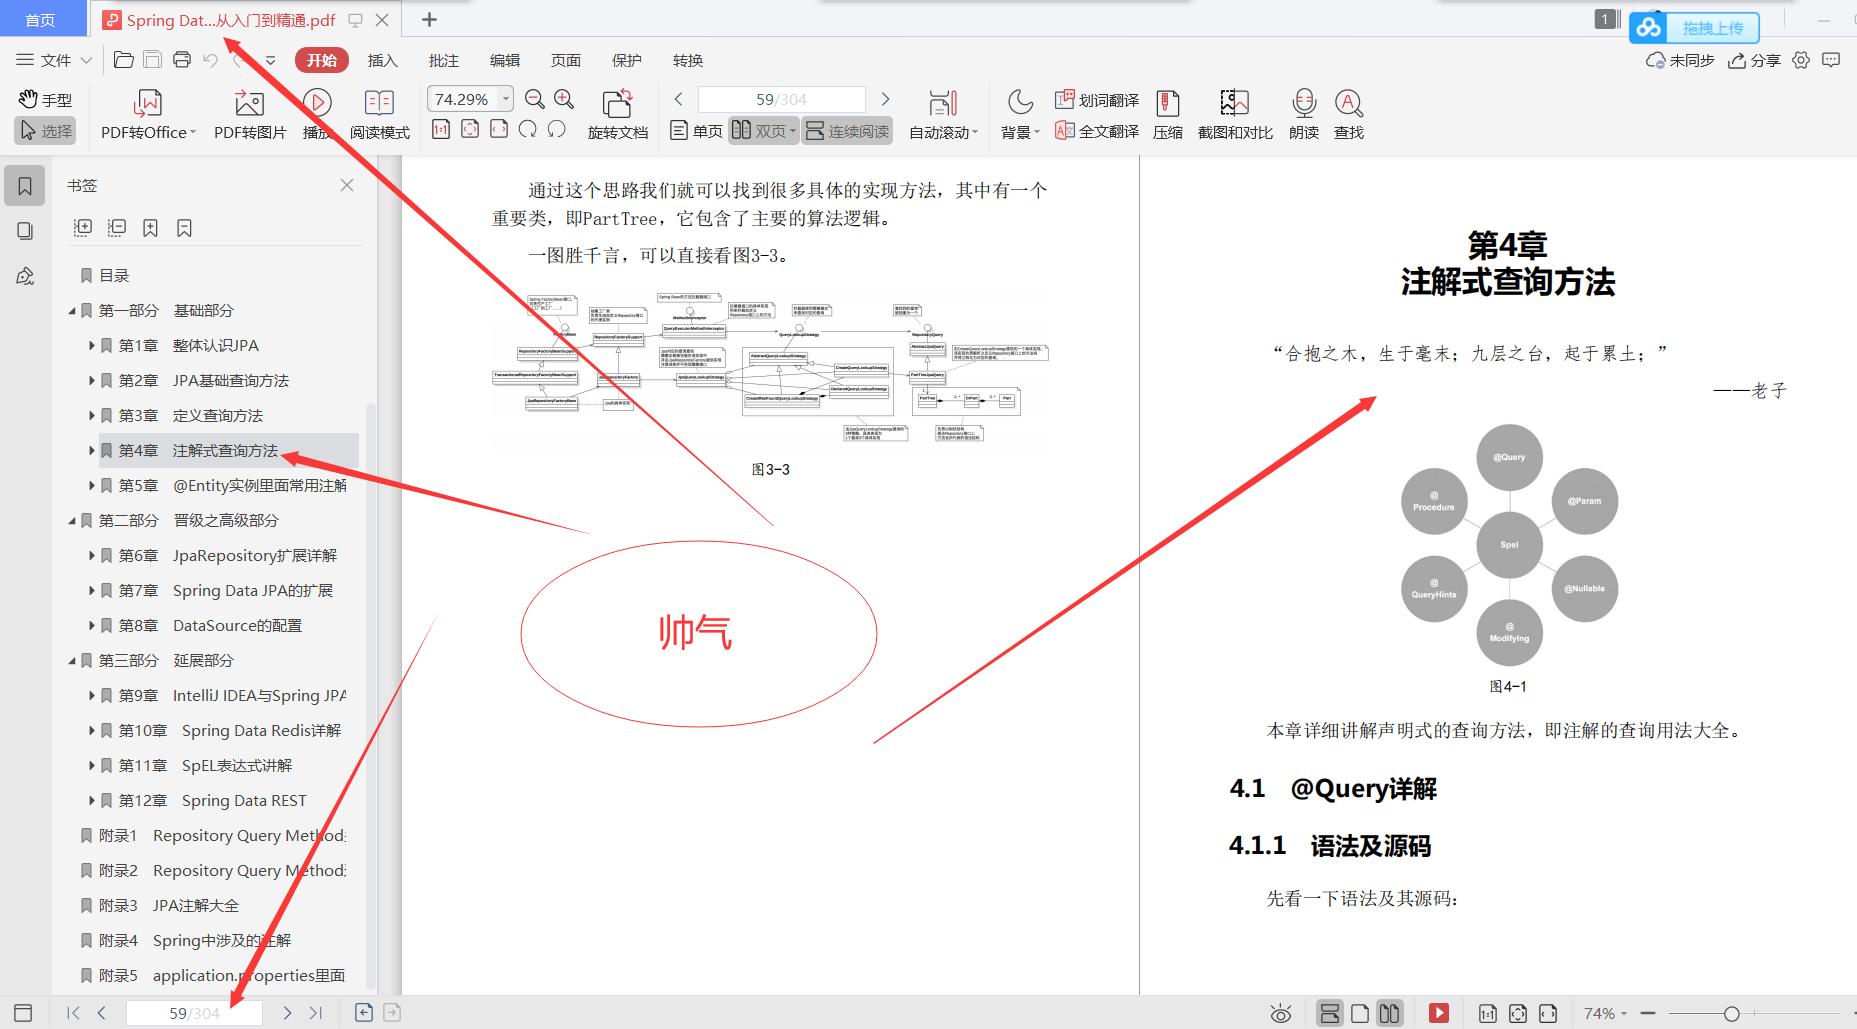The image size is (1857, 1029).
Task: Click the zoom slider in status bar
Action: click(x=1731, y=1014)
